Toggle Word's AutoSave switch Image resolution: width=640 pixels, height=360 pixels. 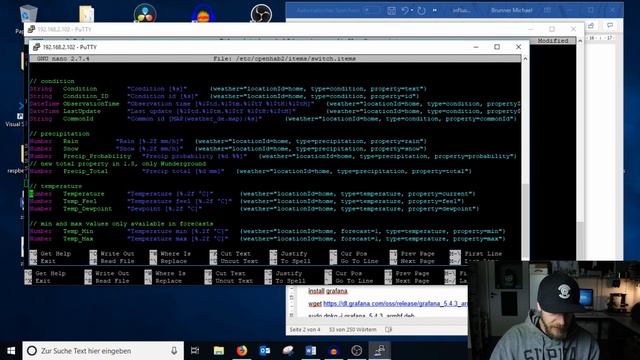tap(372, 10)
